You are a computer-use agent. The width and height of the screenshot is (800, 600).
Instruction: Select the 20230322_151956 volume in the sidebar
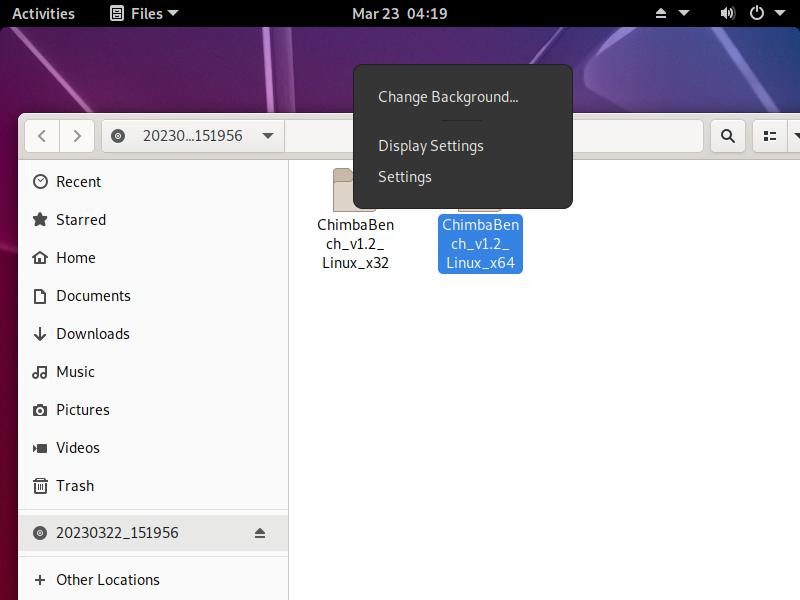tap(153, 533)
